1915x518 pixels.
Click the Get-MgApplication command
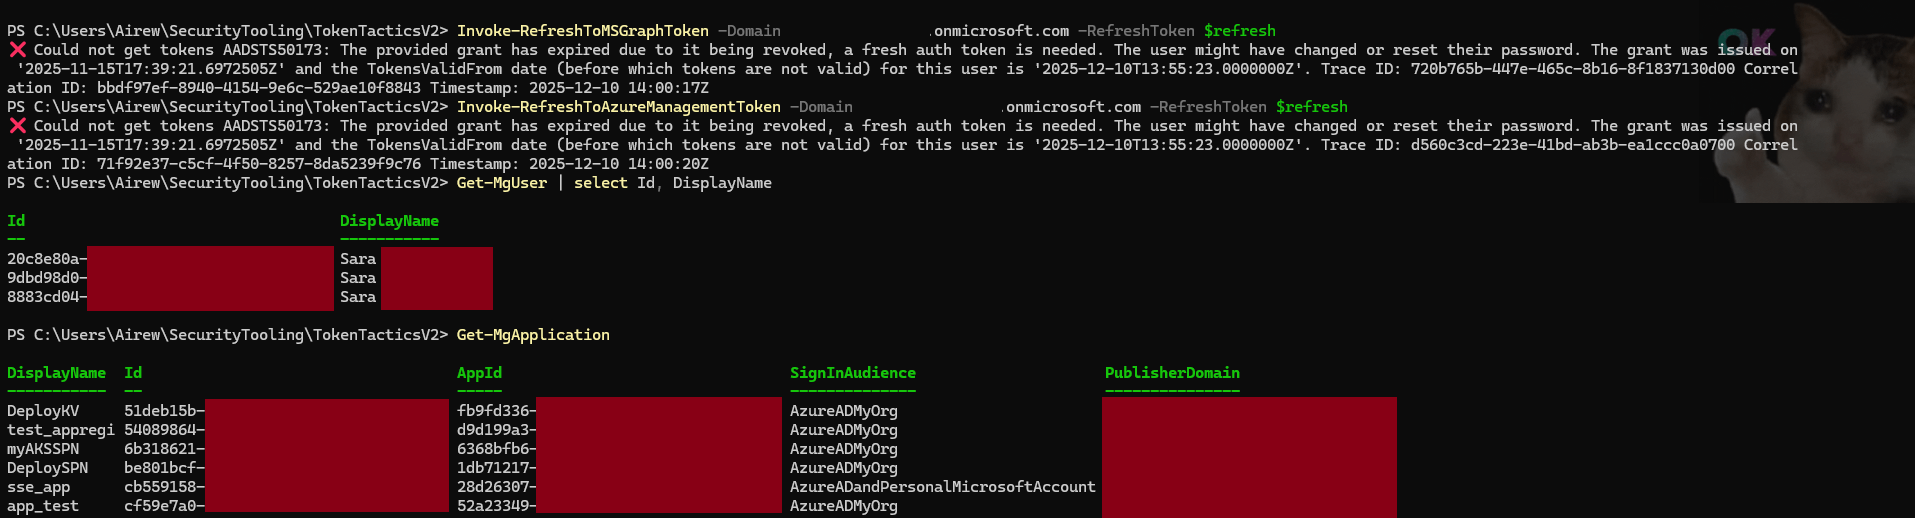coord(532,335)
